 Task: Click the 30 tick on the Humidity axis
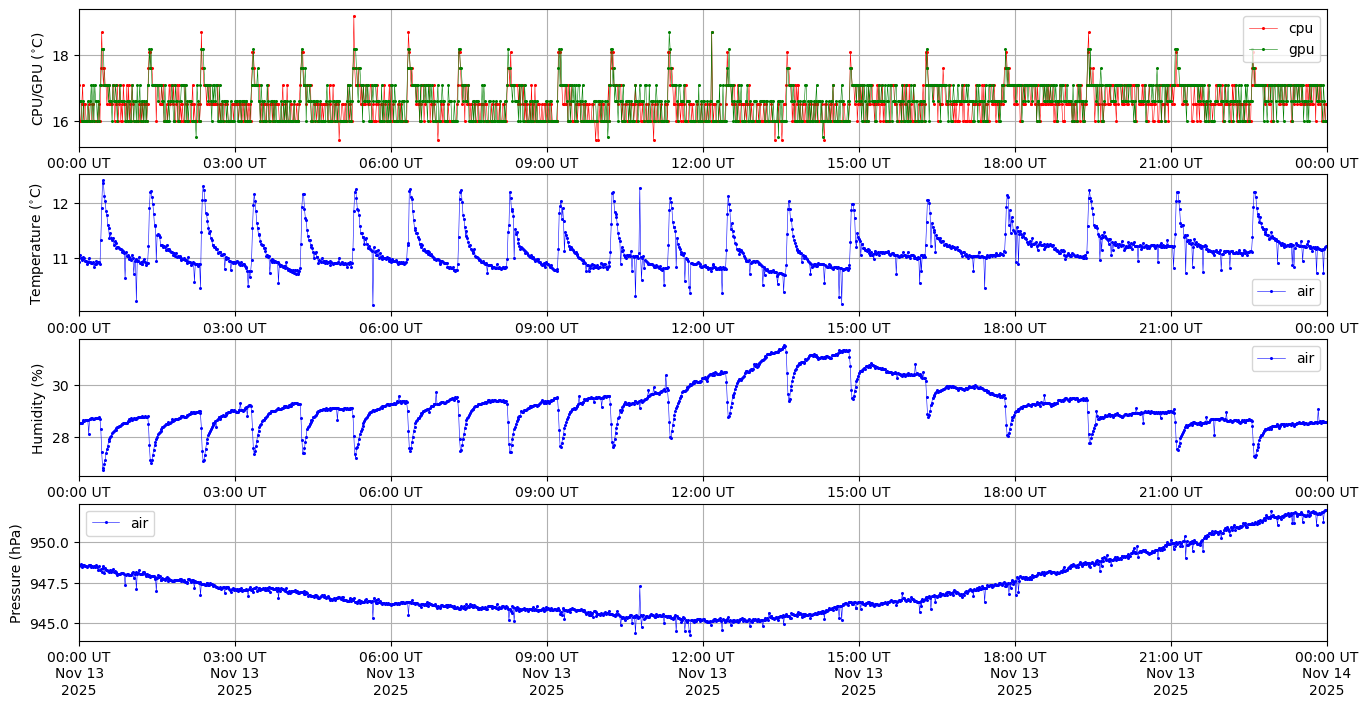pyautogui.click(x=61, y=386)
